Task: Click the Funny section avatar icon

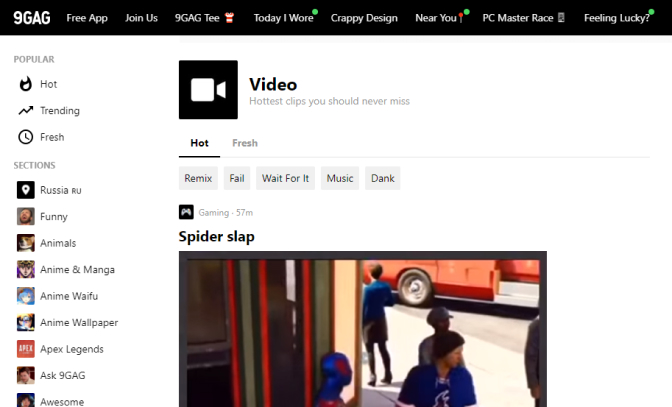Action: point(26,216)
